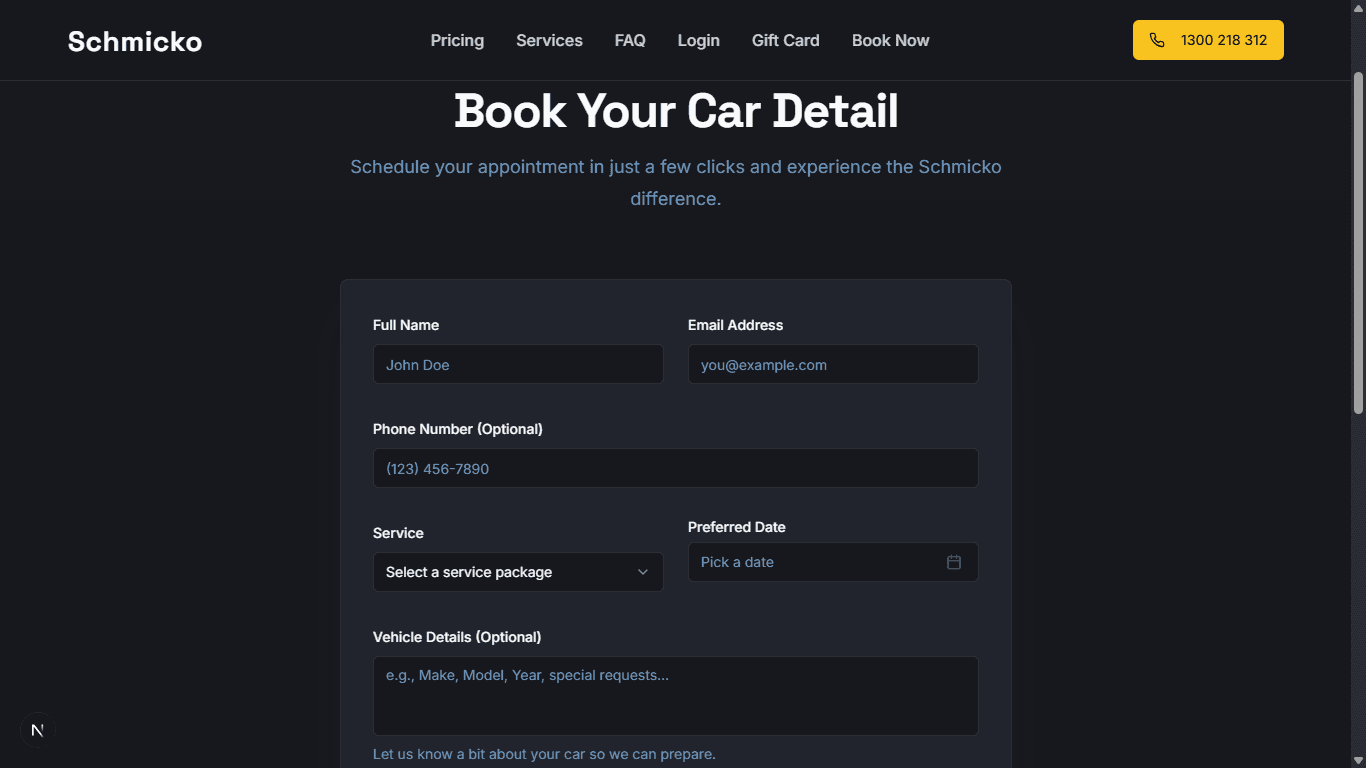The width and height of the screenshot is (1366, 768).
Task: Click the scrollbar down arrow
Action: [x=1358, y=760]
